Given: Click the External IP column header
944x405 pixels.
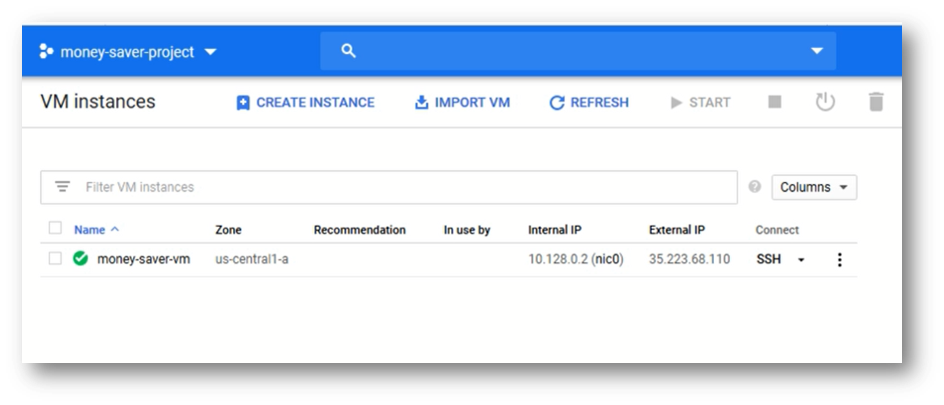Looking at the screenshot, I should click(x=677, y=230).
